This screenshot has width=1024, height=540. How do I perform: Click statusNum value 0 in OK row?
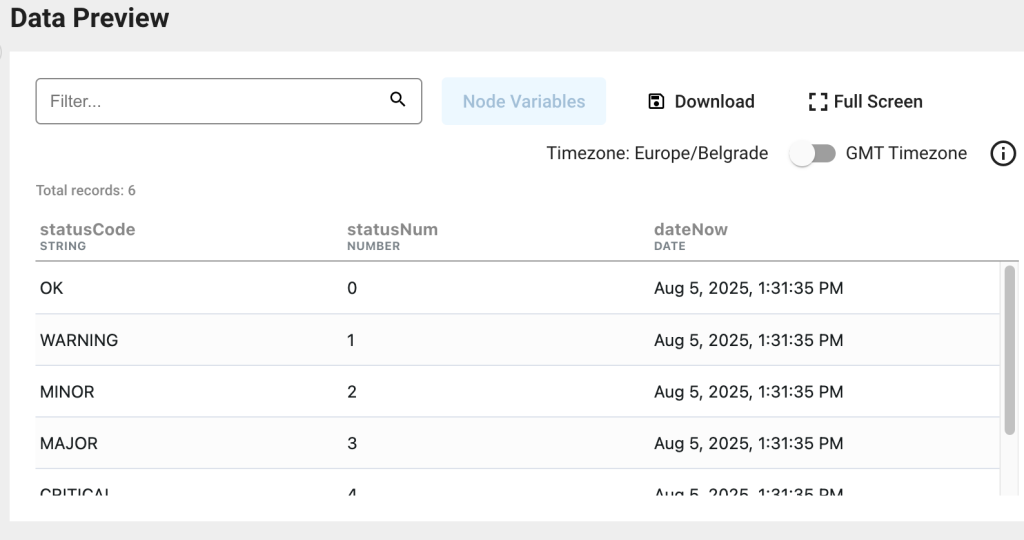(352, 288)
